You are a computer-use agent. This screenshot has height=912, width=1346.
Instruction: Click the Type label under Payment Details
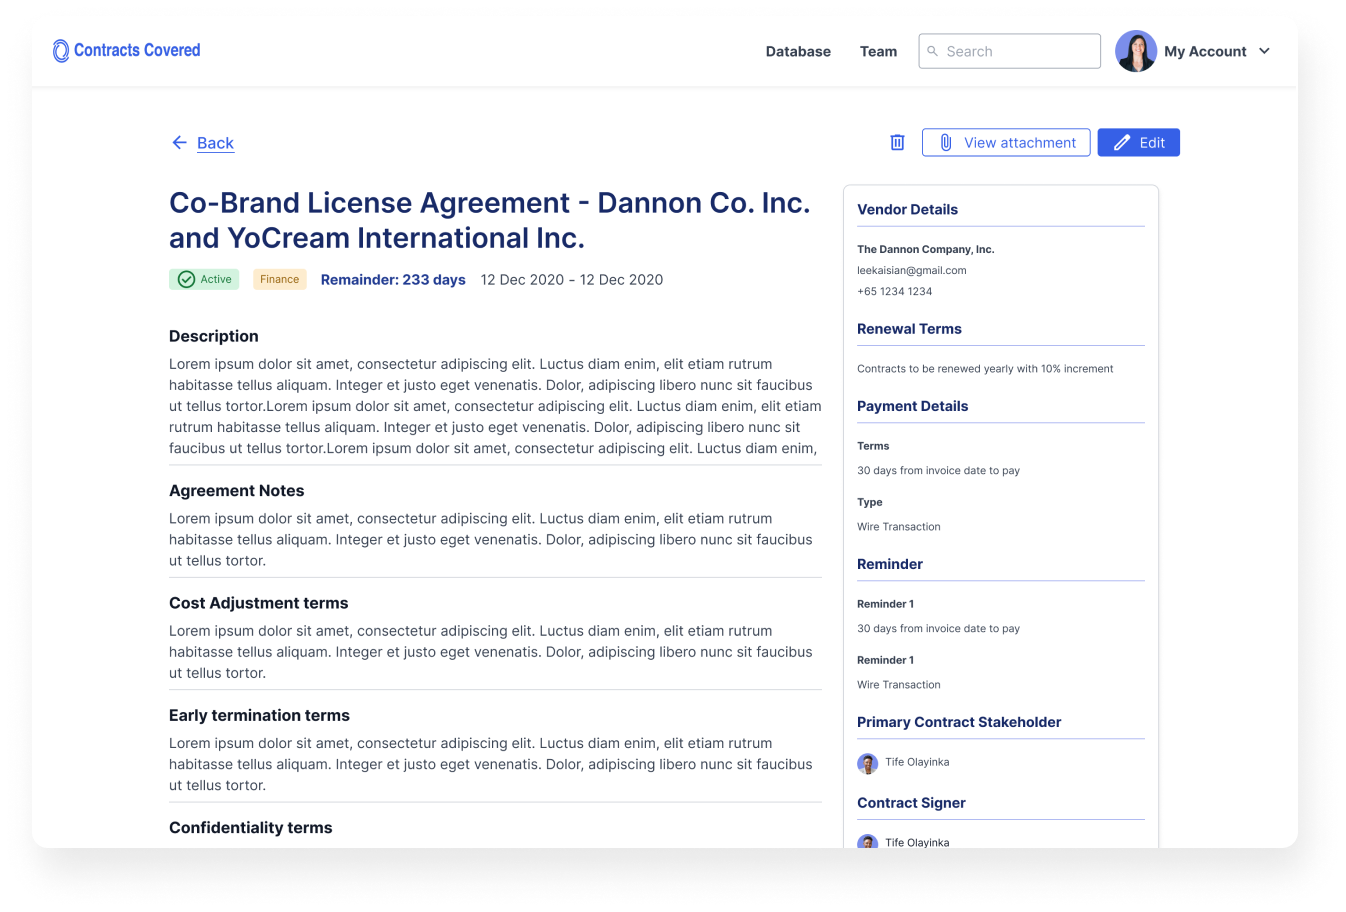pyautogui.click(x=870, y=502)
